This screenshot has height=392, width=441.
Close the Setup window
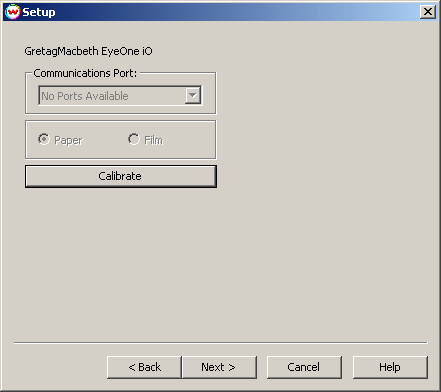pyautogui.click(x=428, y=12)
